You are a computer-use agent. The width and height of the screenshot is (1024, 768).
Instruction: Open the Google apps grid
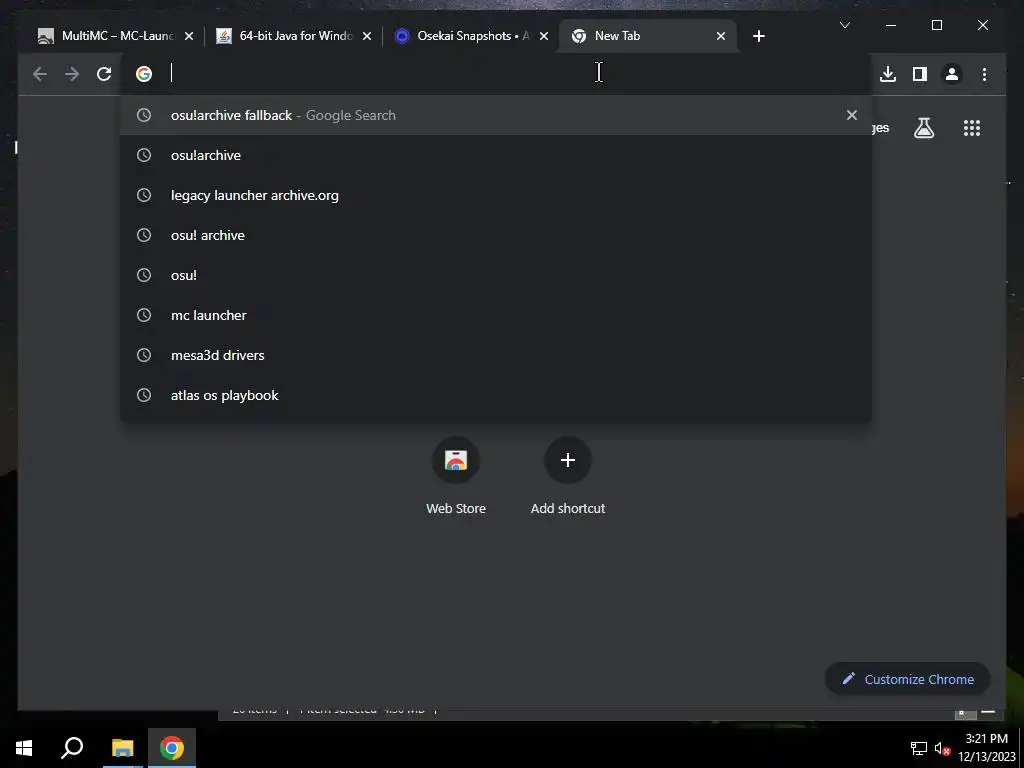(972, 128)
